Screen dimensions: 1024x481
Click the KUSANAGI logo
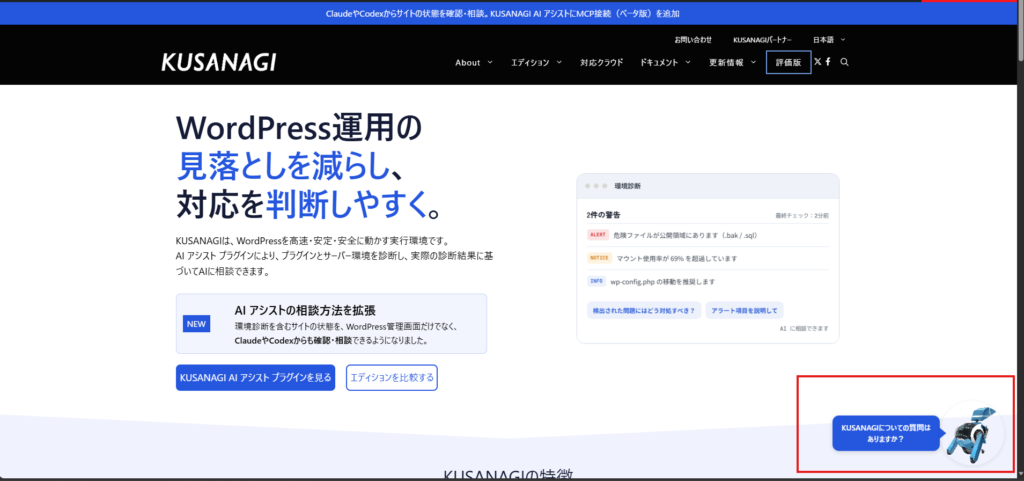[218, 62]
